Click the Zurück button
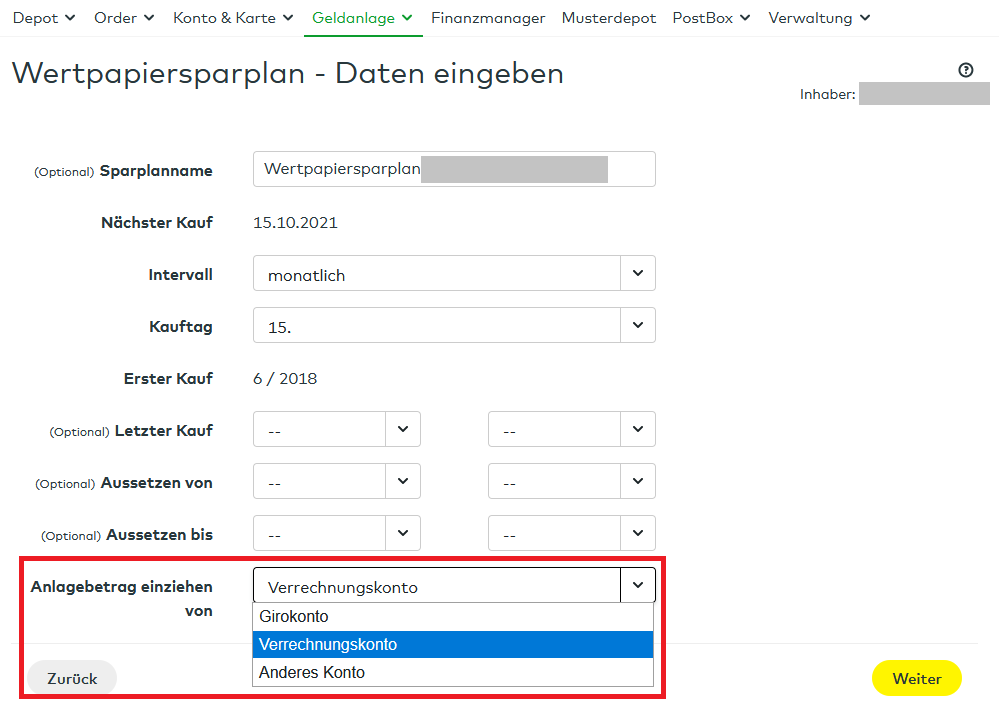The width and height of the screenshot is (999, 717). (x=71, y=678)
